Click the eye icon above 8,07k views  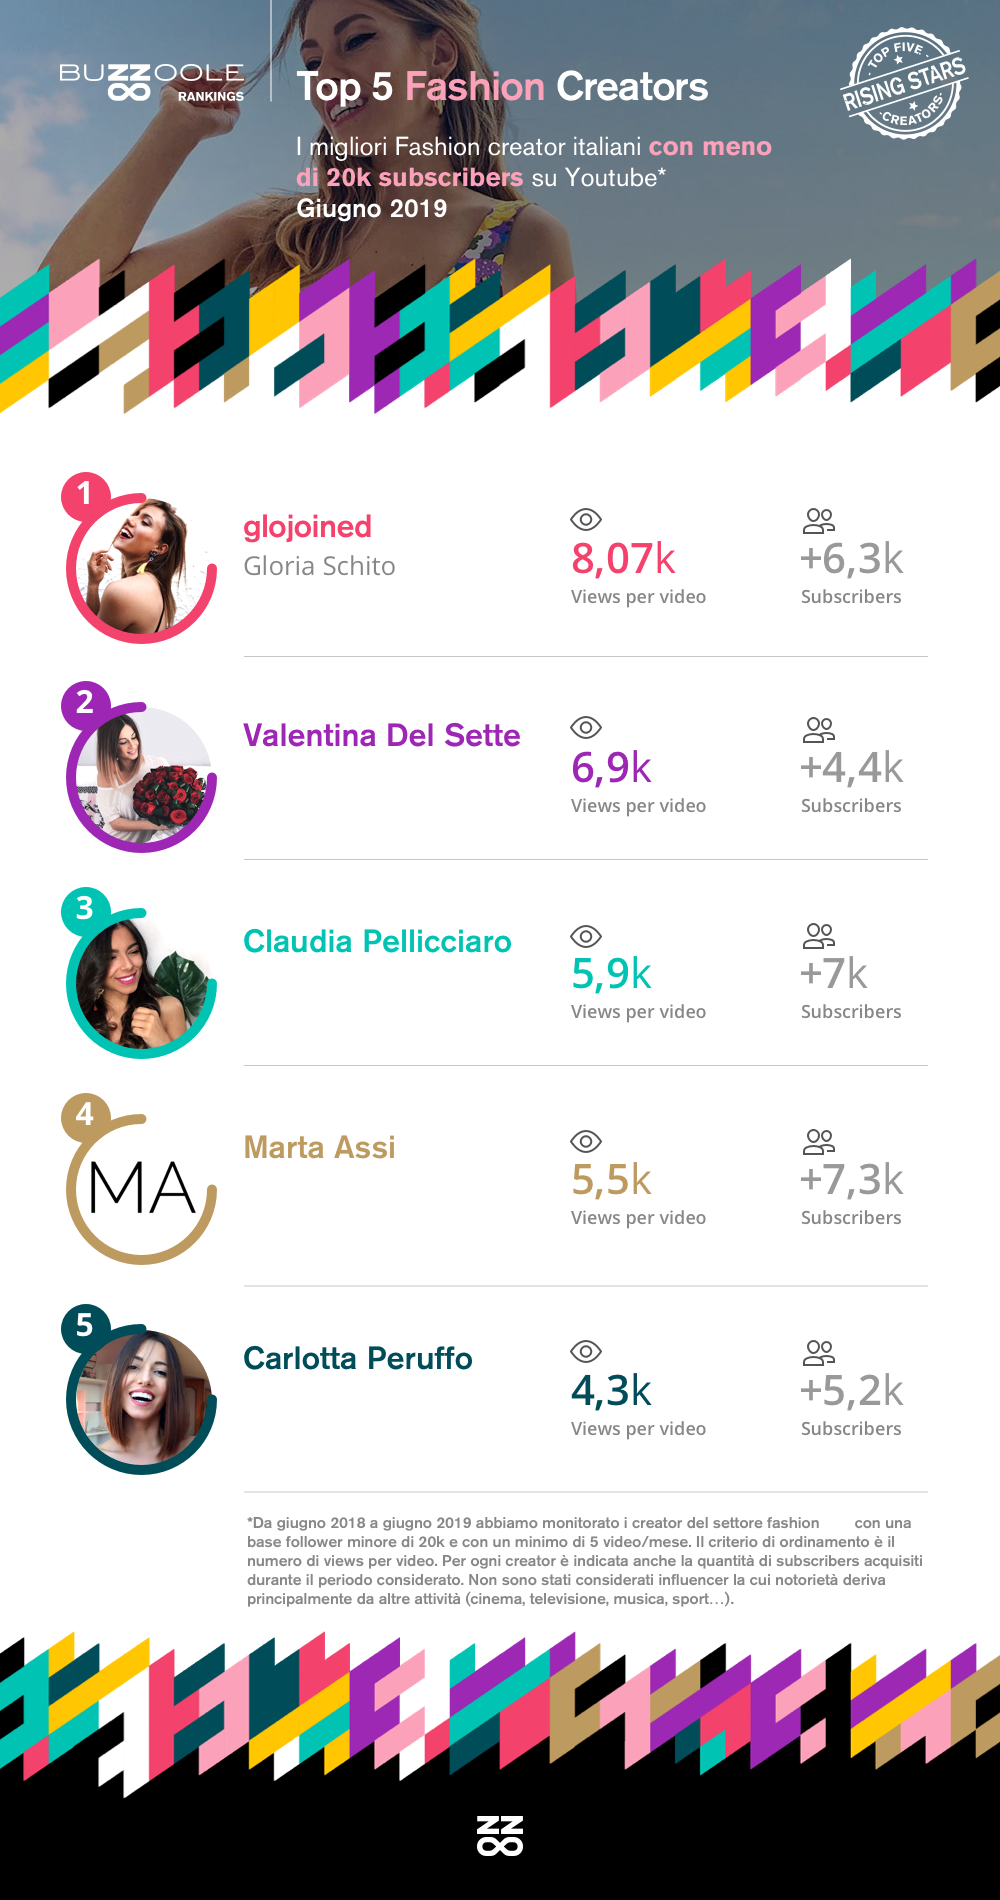(x=585, y=519)
